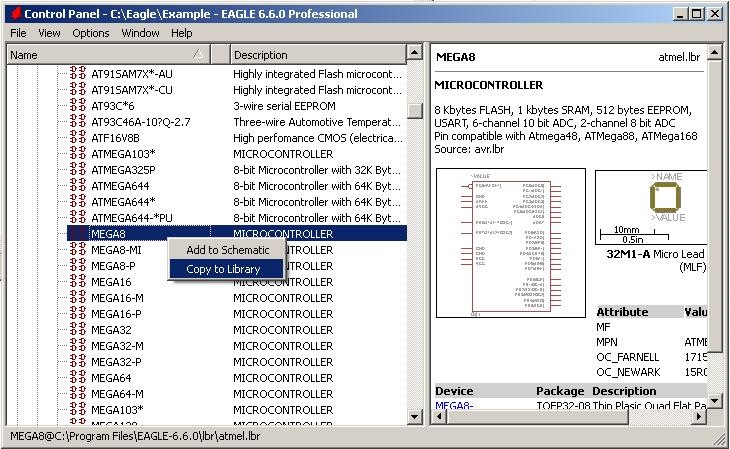
Task: Click the 32M1-A package footprint preview
Action: click(x=651, y=206)
